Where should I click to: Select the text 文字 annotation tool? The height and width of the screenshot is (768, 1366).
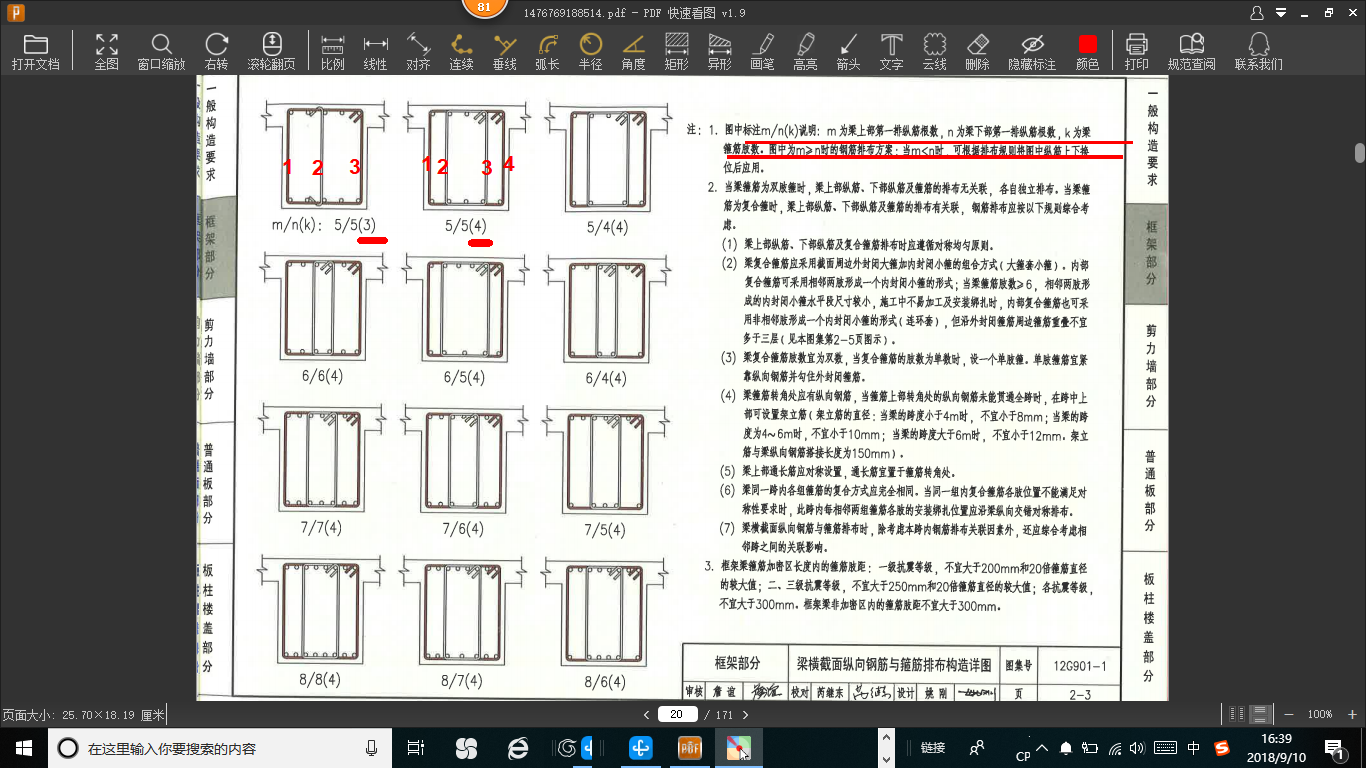point(891,51)
